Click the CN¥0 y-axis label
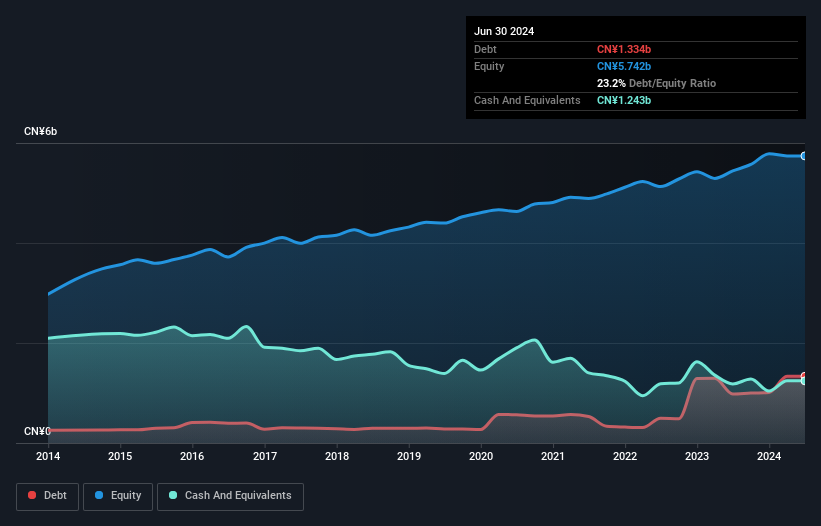This screenshot has height=526, width=821. (x=37, y=431)
